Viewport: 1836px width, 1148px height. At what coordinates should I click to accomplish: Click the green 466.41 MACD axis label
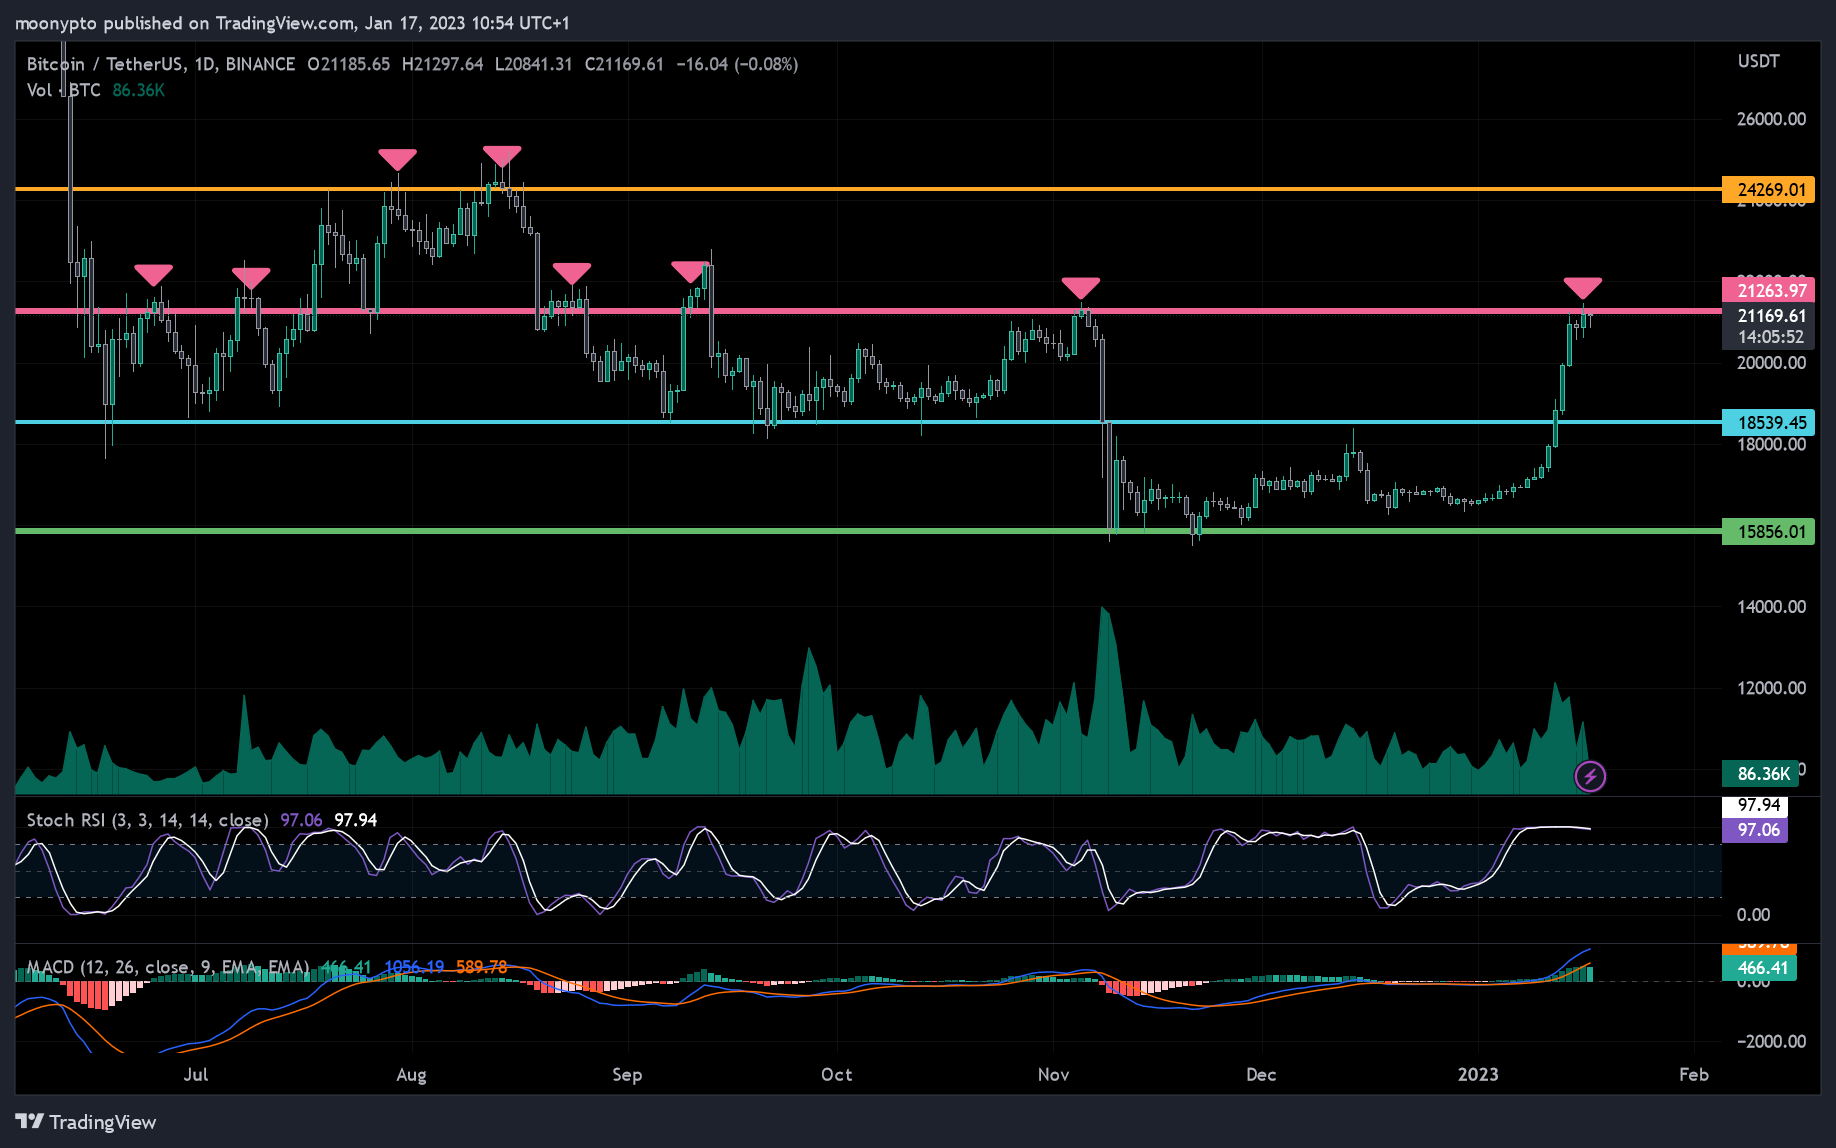(1759, 968)
